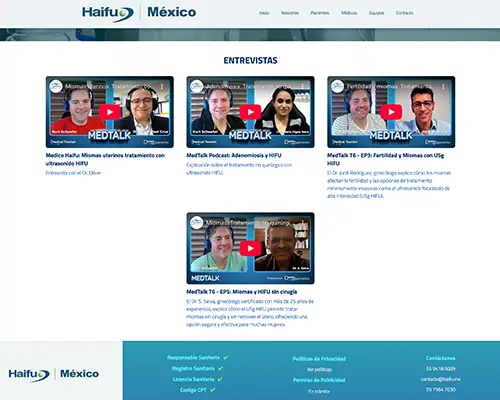Open channel avatar on Adenomiosis video
Viewport: 500px width, 400px height.
pyautogui.click(x=197, y=86)
